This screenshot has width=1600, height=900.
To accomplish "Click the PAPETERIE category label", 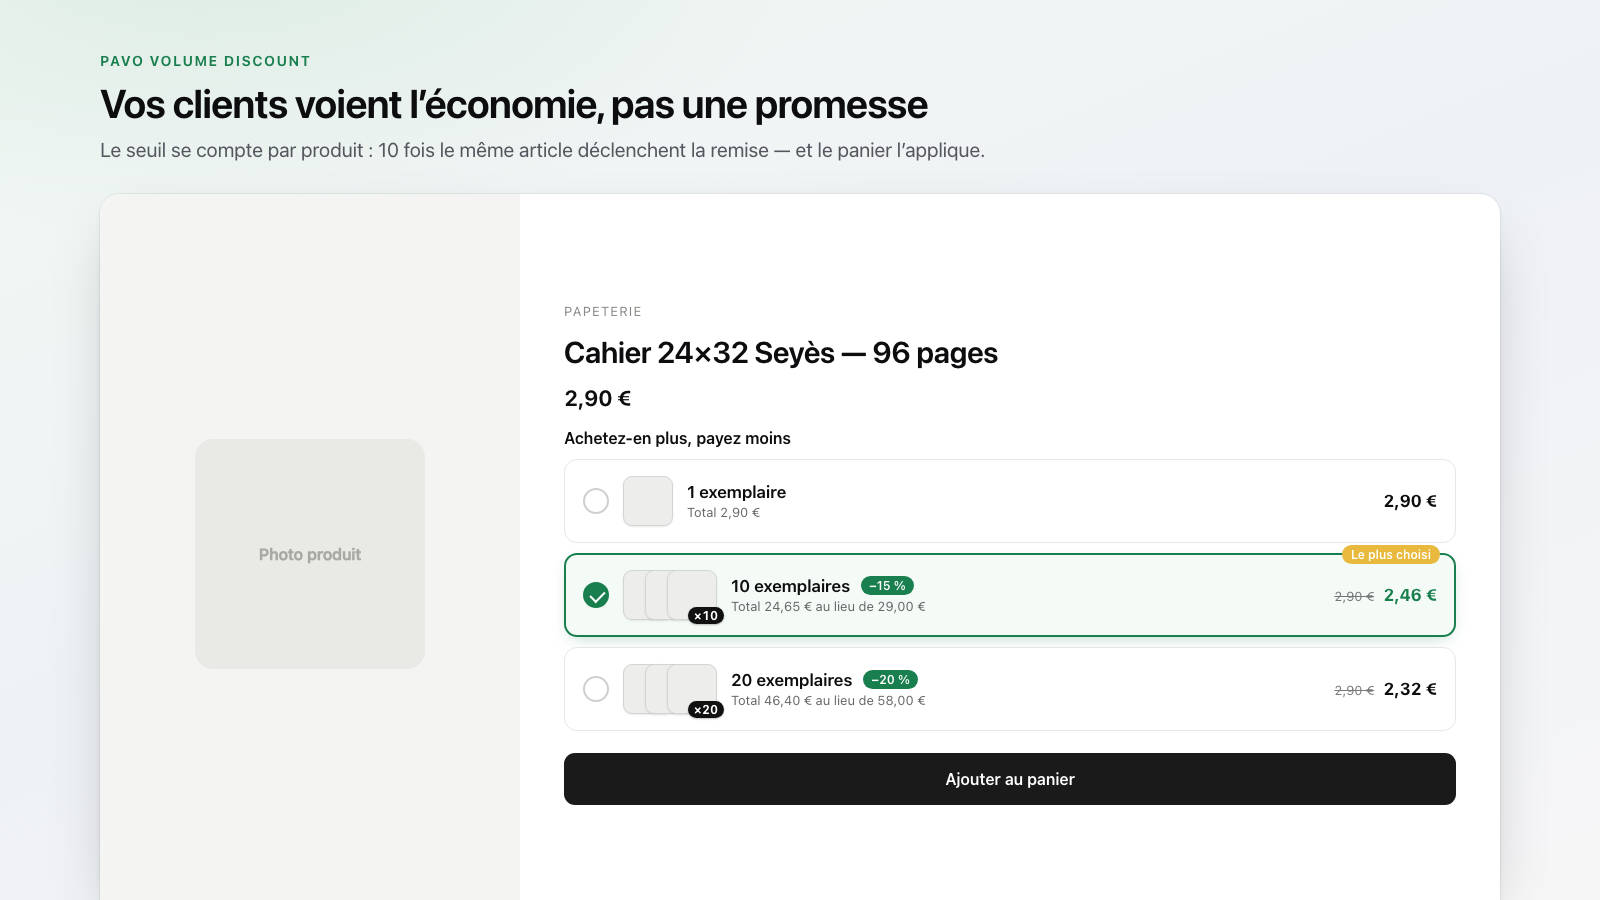I will coord(603,312).
